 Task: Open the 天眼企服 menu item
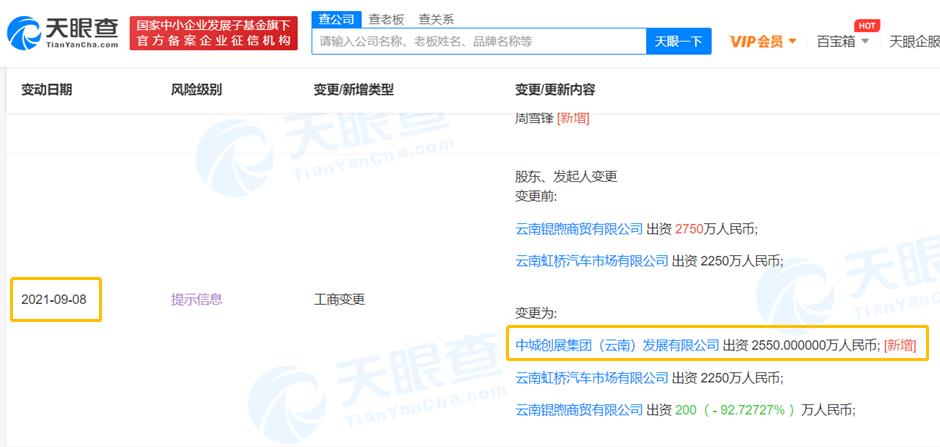(914, 41)
